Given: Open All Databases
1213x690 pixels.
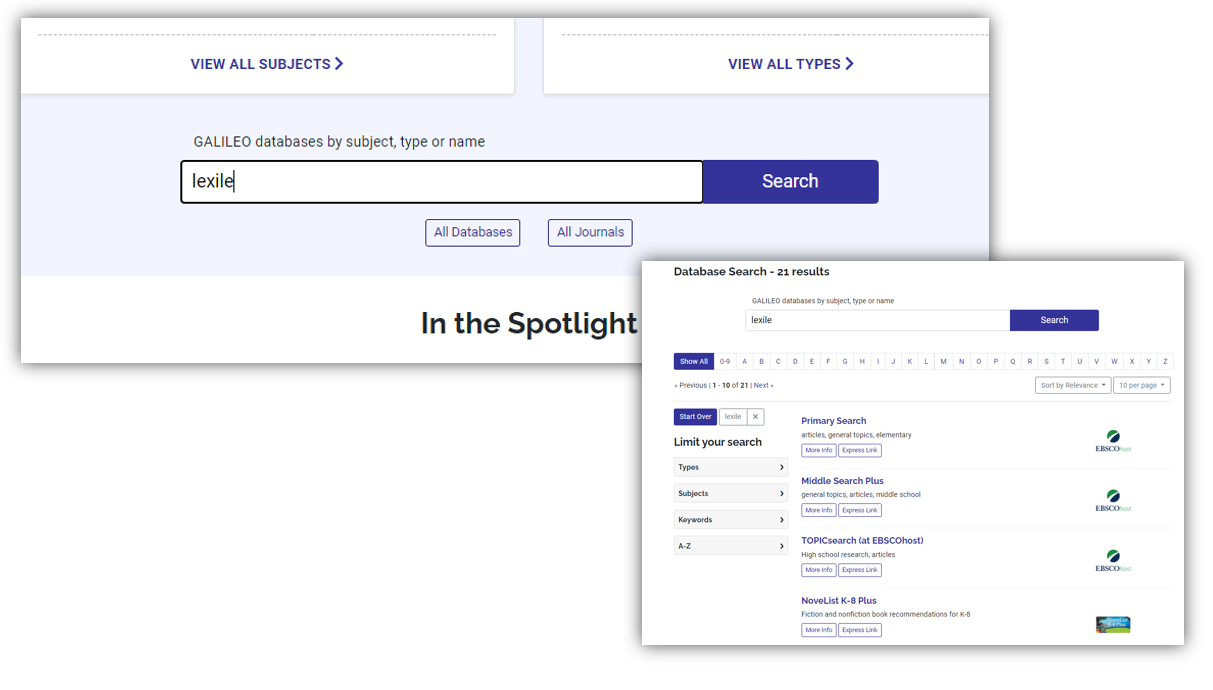Looking at the screenshot, I should pyautogui.click(x=473, y=232).
